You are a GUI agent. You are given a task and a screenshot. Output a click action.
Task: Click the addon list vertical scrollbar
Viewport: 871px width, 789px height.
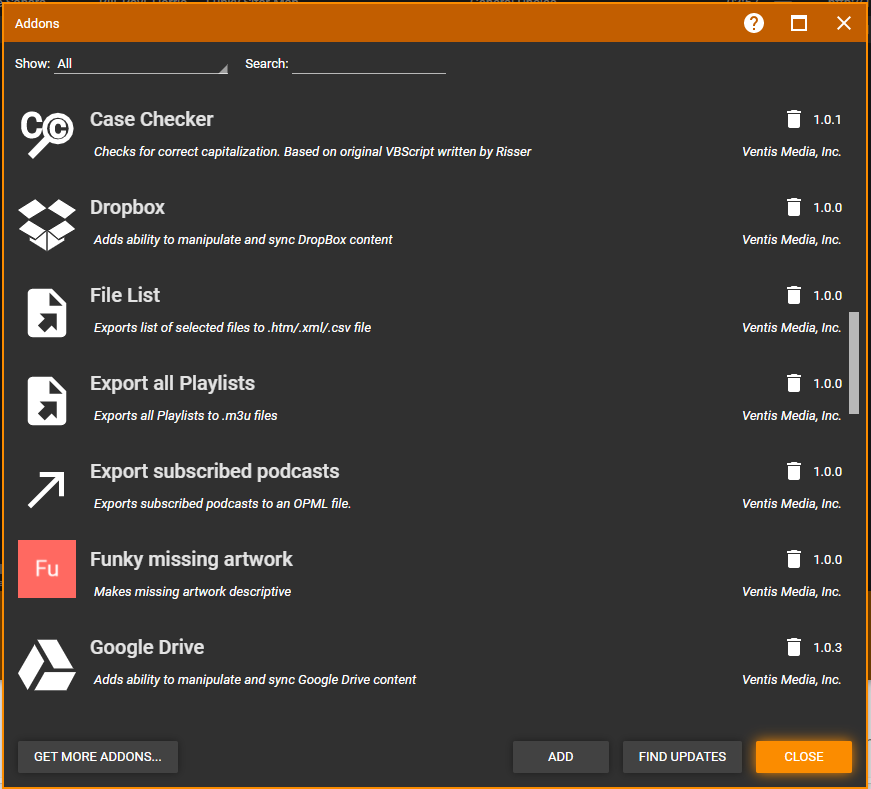(853, 362)
